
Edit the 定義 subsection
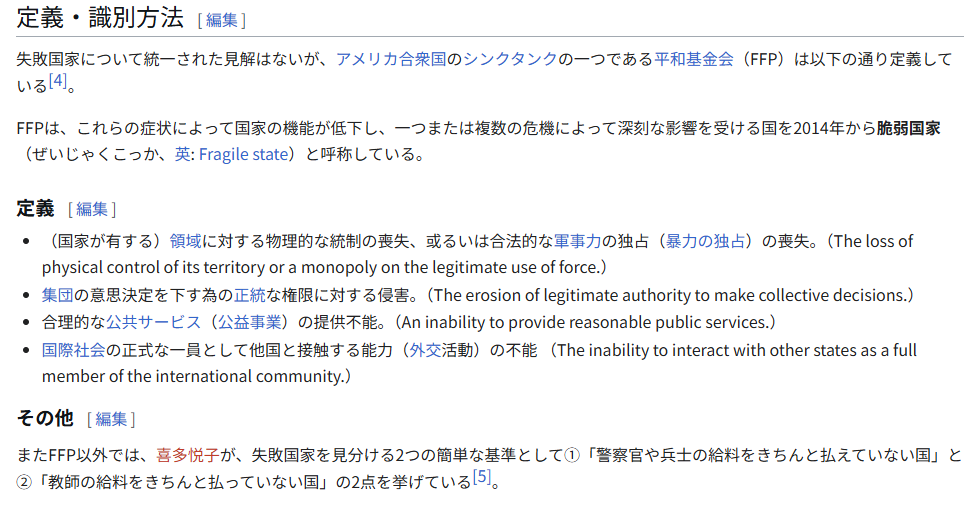(92, 209)
